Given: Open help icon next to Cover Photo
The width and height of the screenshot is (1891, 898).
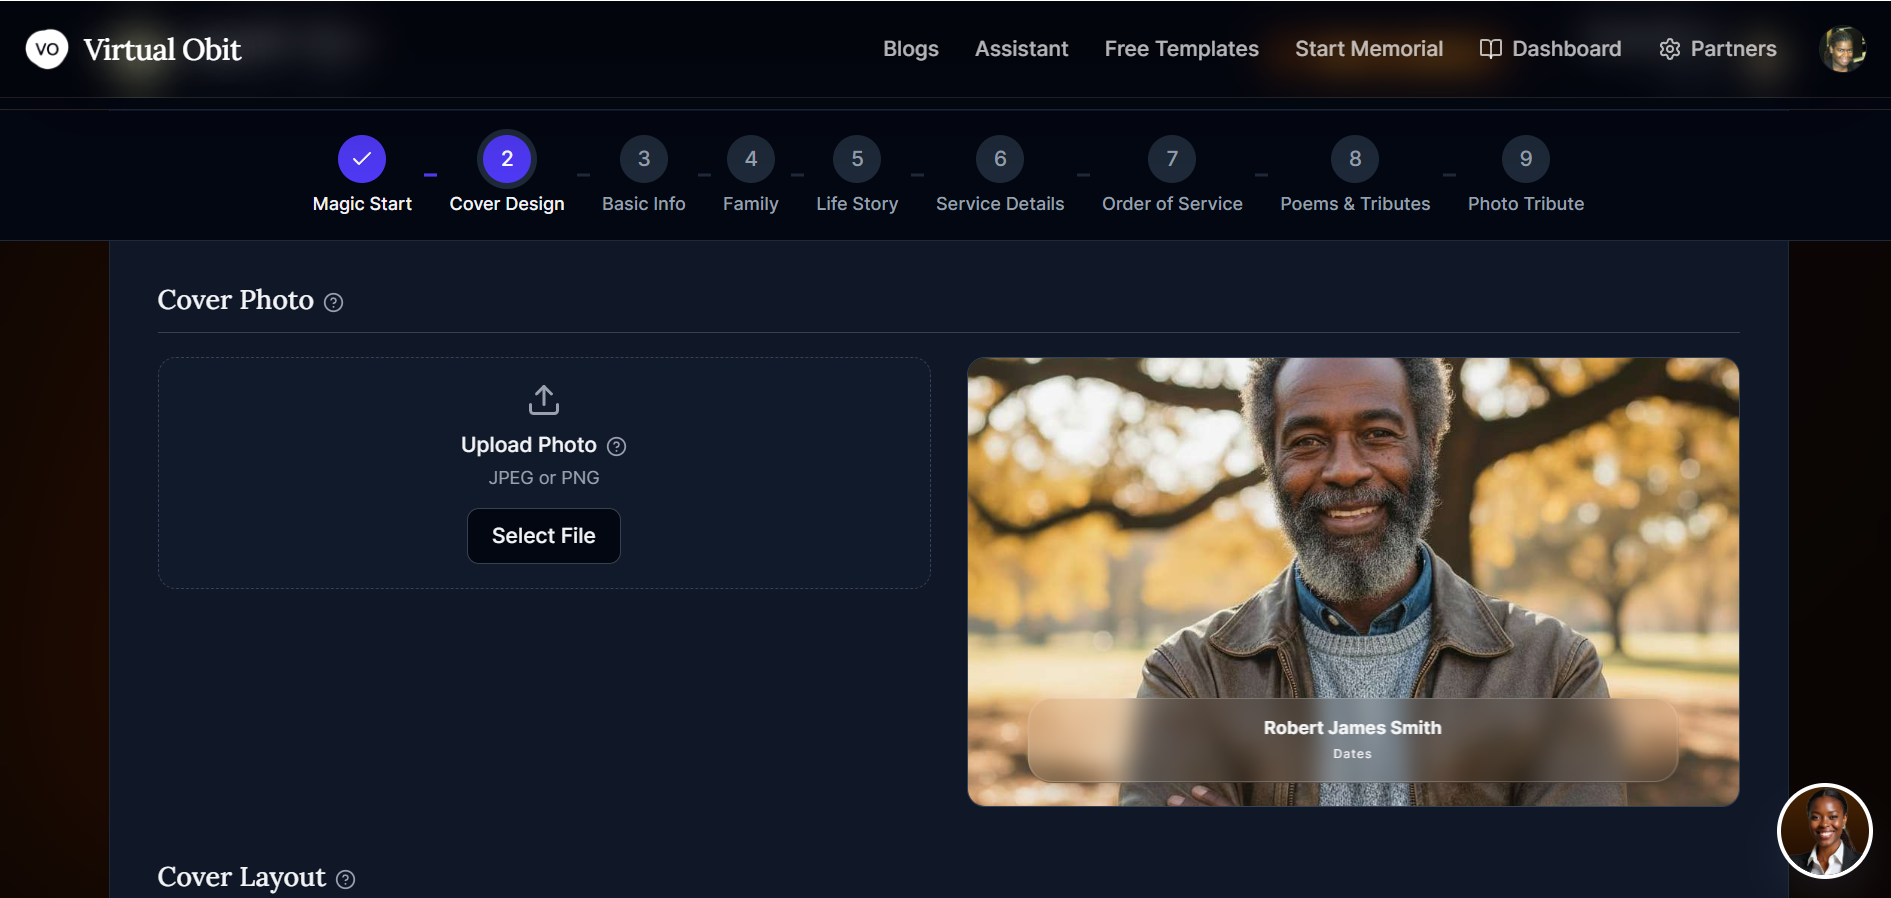Looking at the screenshot, I should coord(334,302).
